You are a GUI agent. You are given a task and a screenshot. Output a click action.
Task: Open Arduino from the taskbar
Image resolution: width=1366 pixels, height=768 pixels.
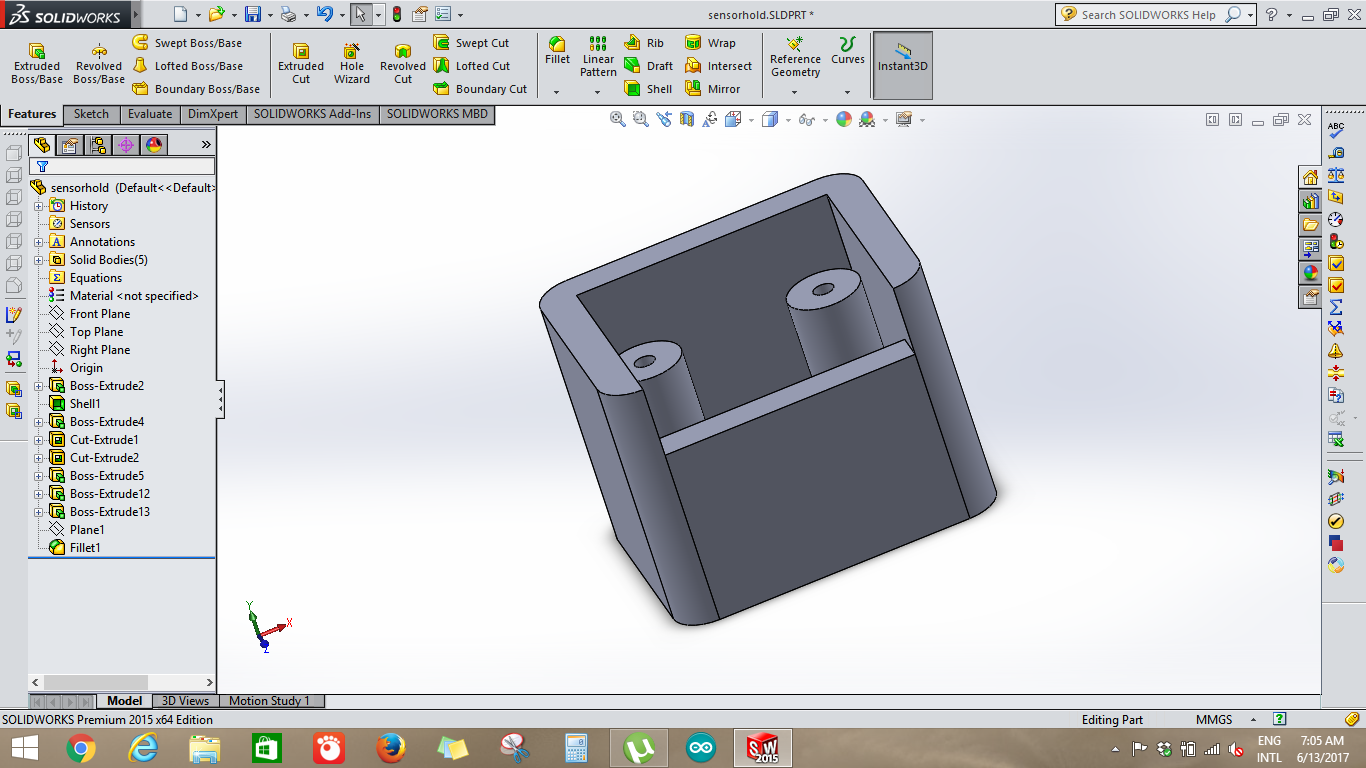pyautogui.click(x=701, y=748)
